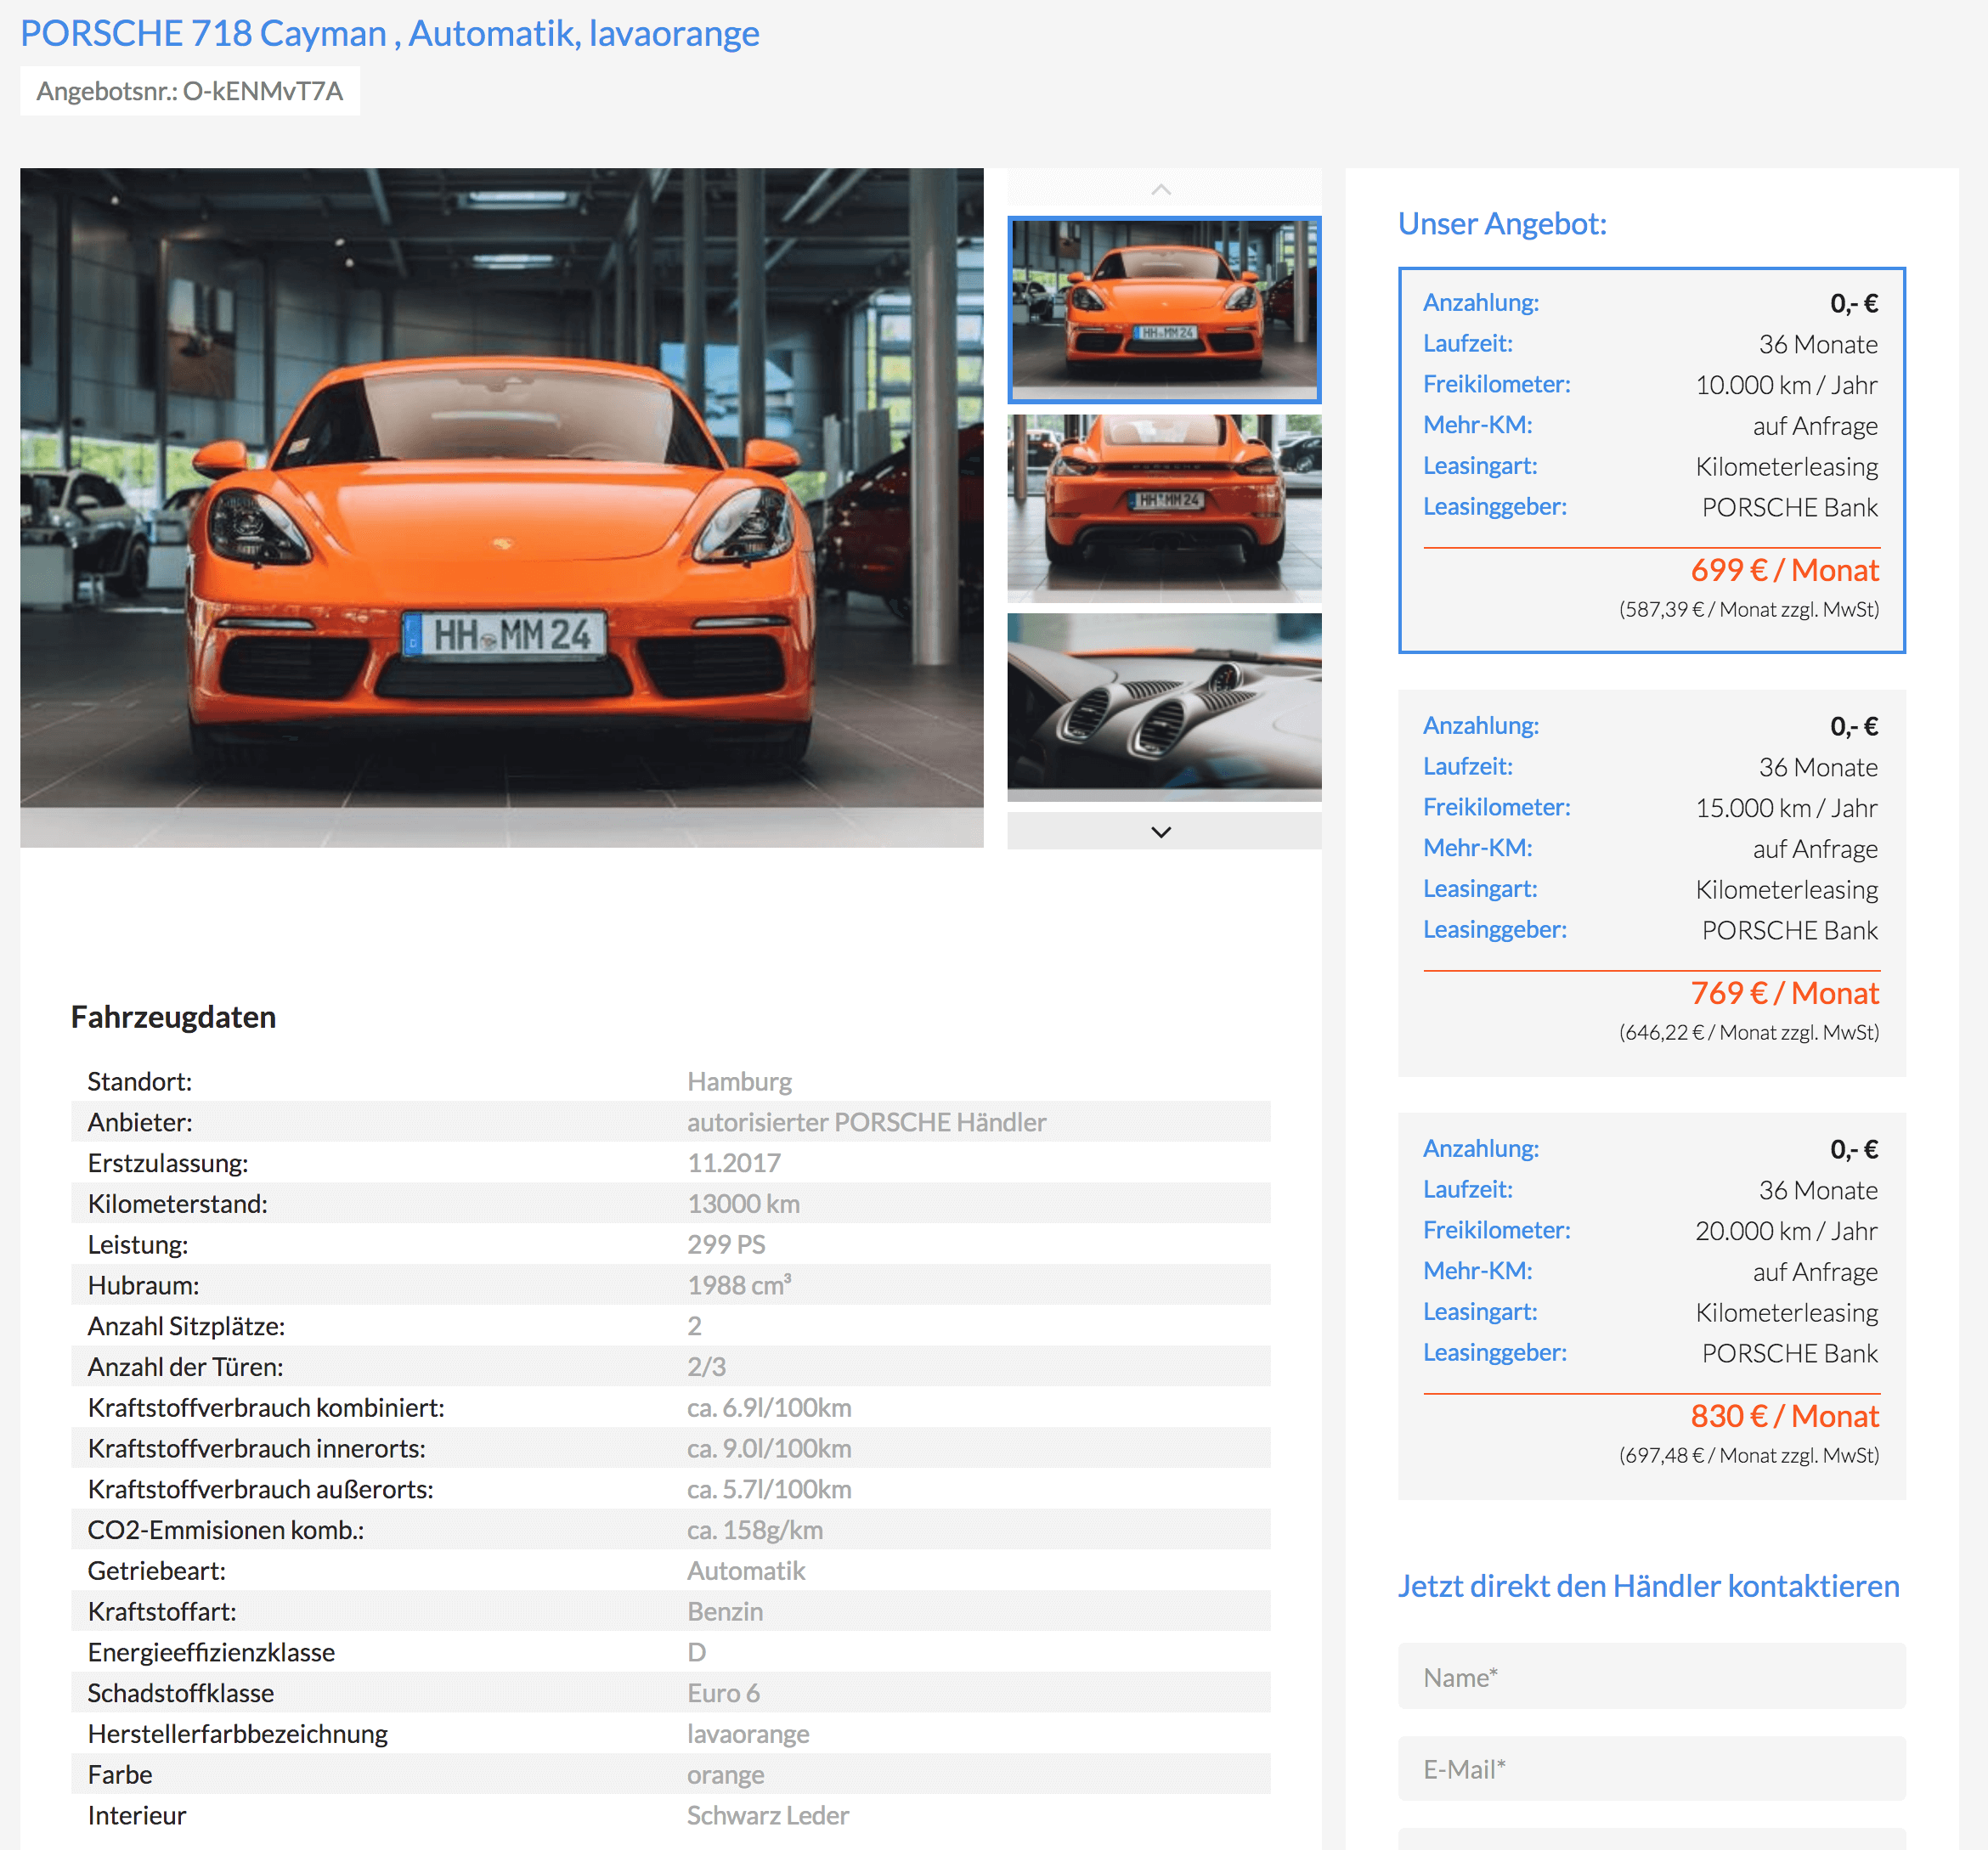The width and height of the screenshot is (1988, 1850).
Task: Click '(646,22 € / Monat zzgl. MwSt)' text
Action: coord(1749,1033)
